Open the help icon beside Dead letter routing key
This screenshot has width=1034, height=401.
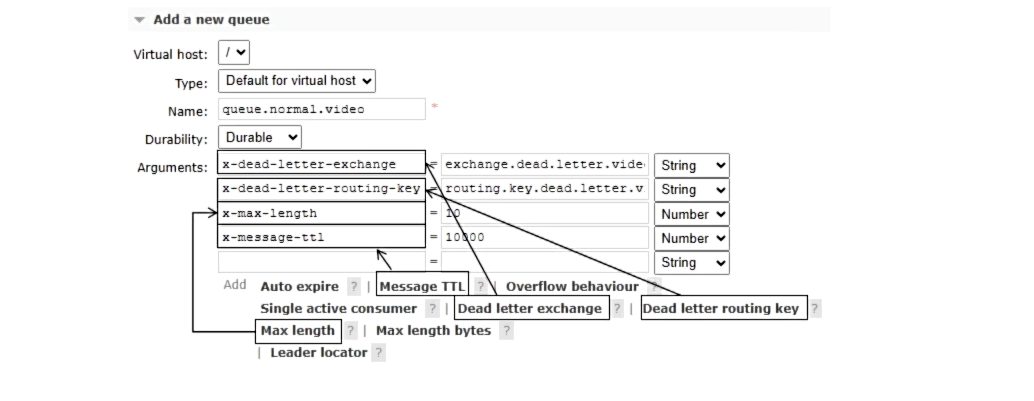pyautogui.click(x=815, y=309)
